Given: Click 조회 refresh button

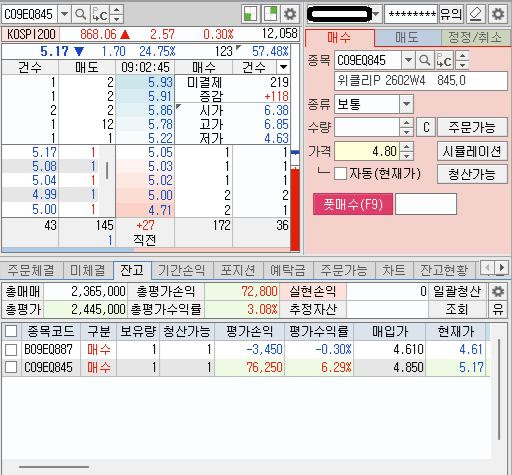Looking at the screenshot, I should click(x=457, y=310).
